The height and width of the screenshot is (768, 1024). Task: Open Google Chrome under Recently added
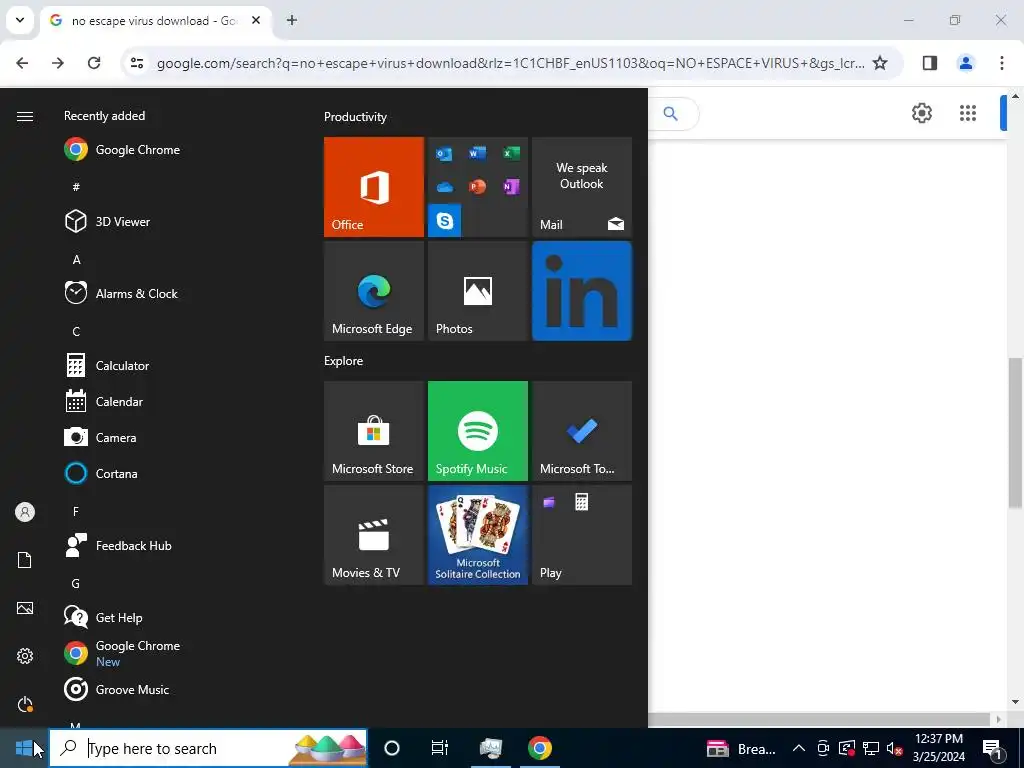pyautogui.click(x=122, y=150)
